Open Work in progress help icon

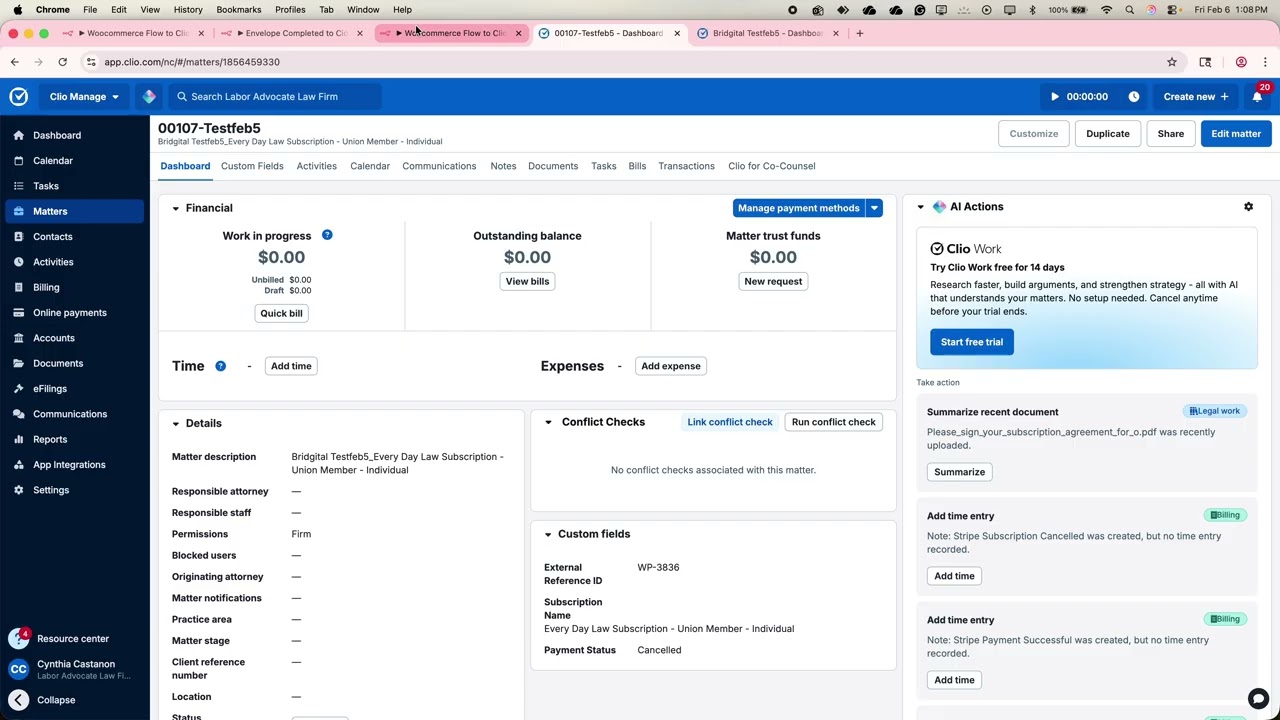click(327, 235)
